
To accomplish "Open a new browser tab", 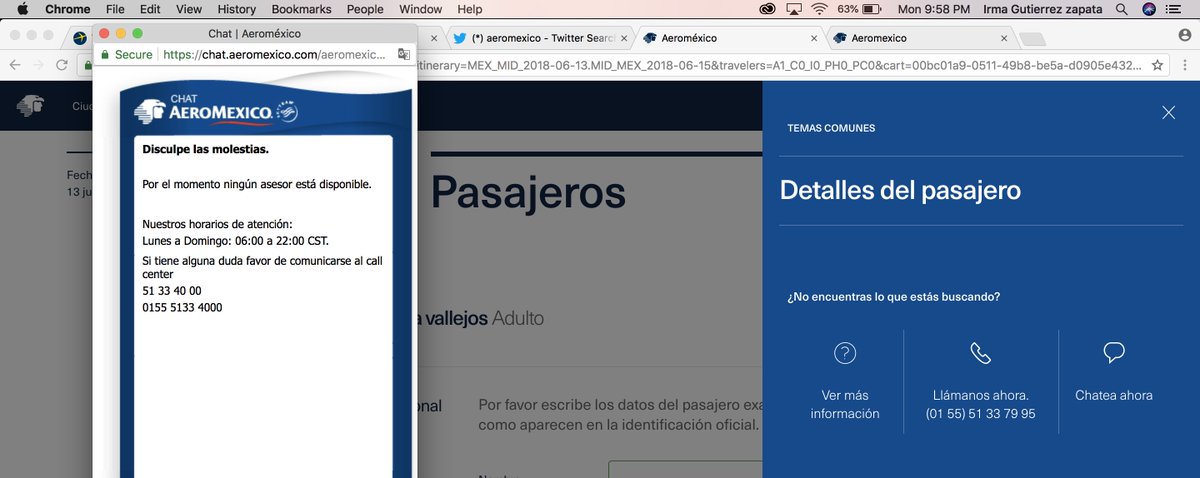I will point(1033,39).
